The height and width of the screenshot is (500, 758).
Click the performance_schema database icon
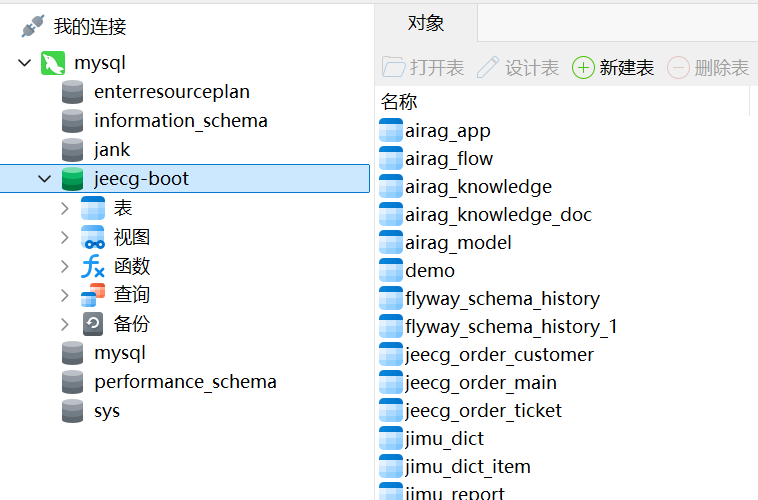click(73, 382)
